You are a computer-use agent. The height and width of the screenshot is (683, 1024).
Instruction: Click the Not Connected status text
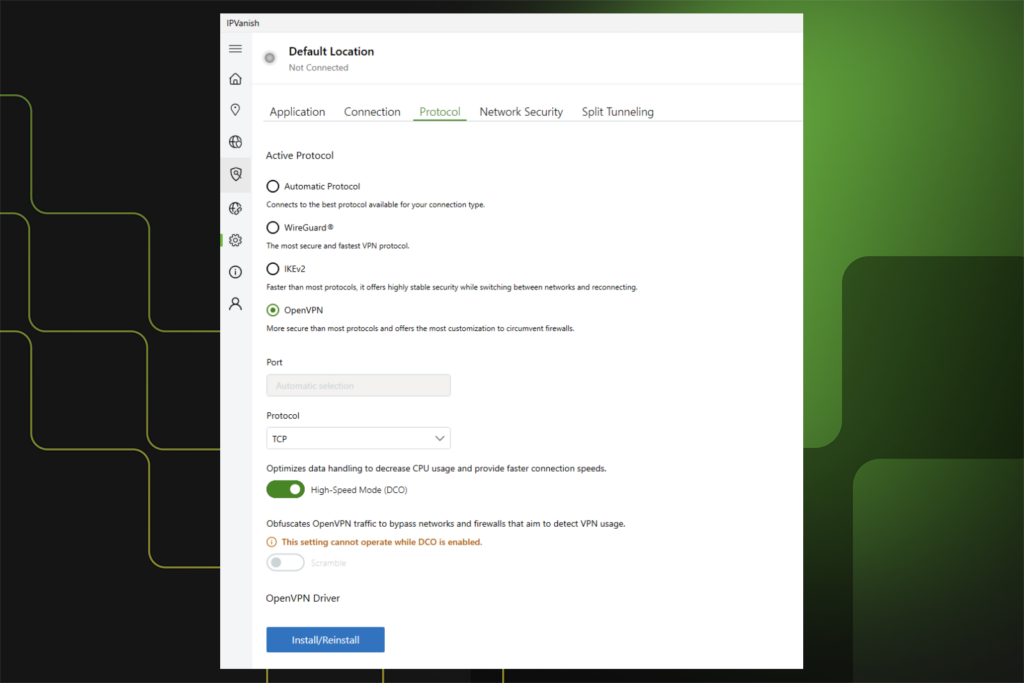click(x=319, y=67)
